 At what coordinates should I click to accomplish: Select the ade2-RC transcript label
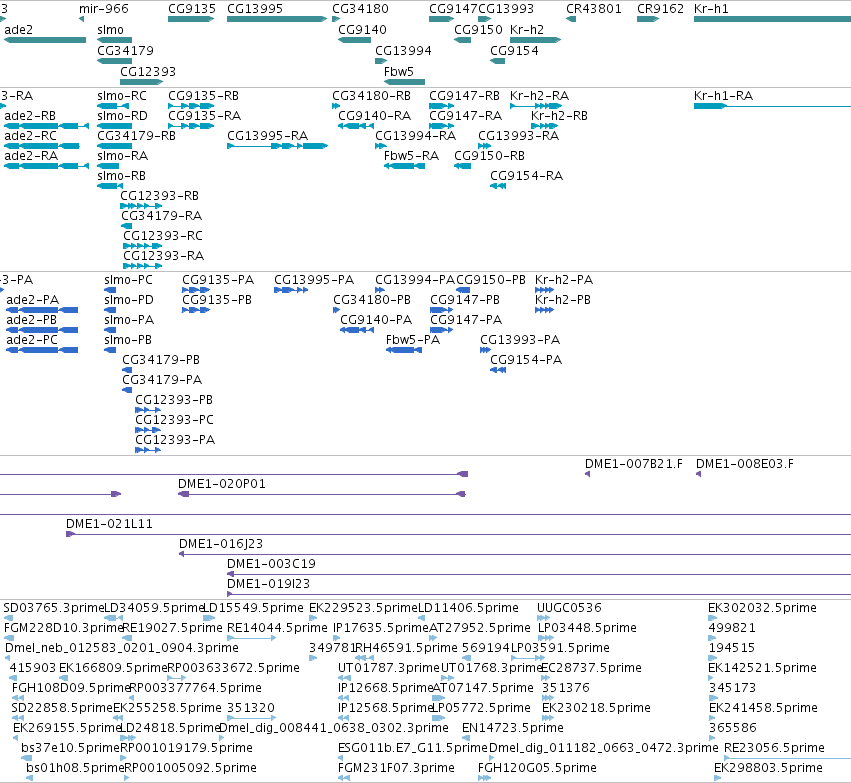coord(30,136)
